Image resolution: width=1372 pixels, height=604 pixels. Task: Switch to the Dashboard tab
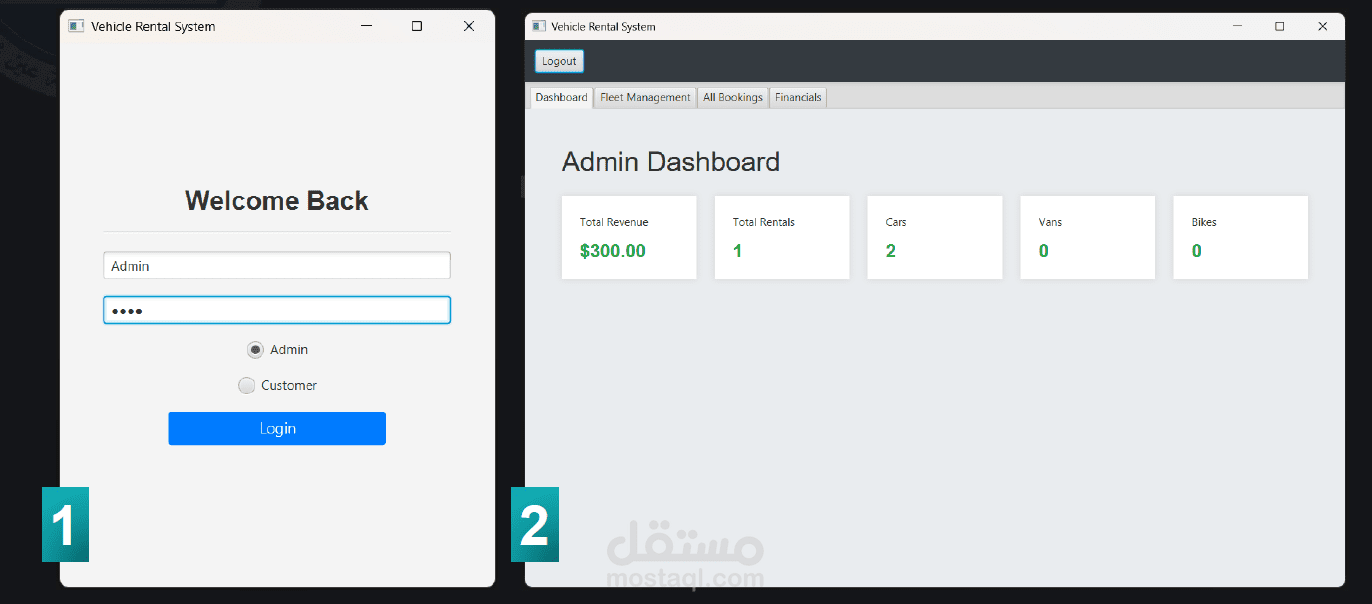click(561, 97)
